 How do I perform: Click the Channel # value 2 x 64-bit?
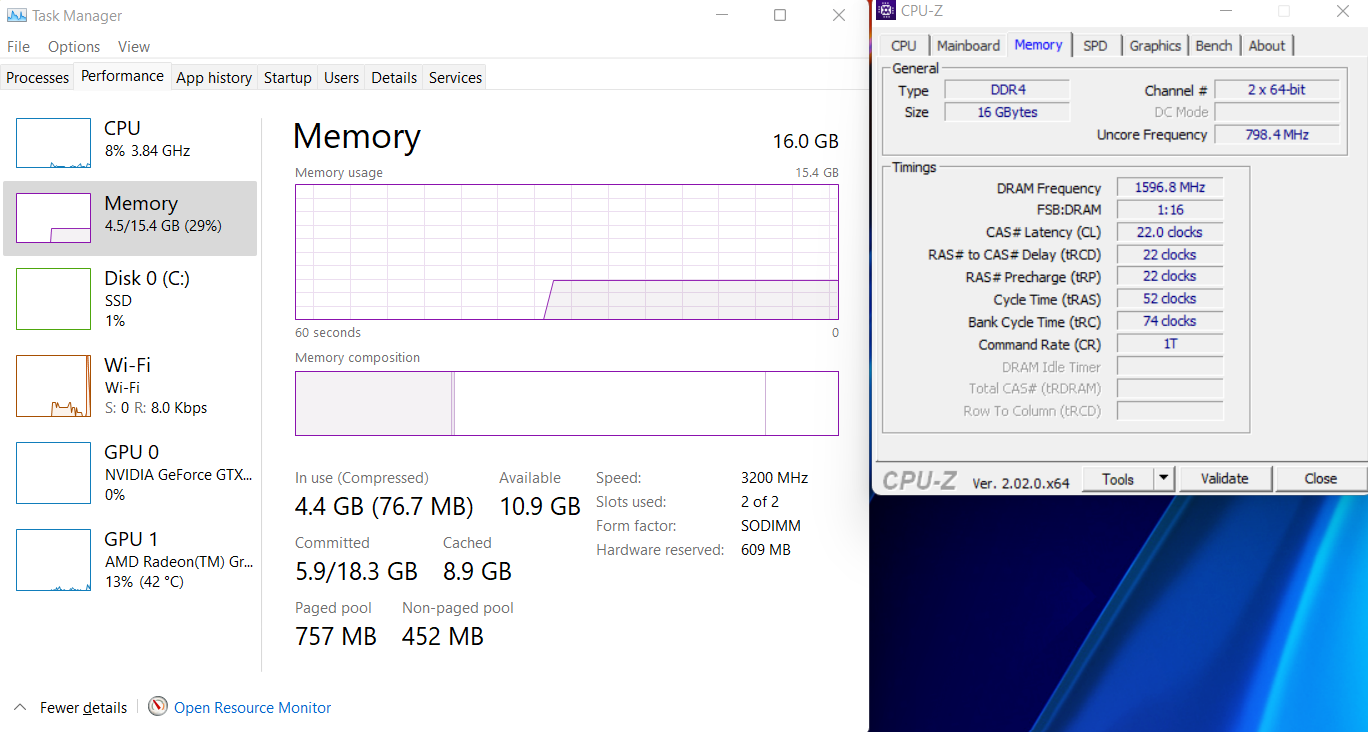coord(1276,90)
